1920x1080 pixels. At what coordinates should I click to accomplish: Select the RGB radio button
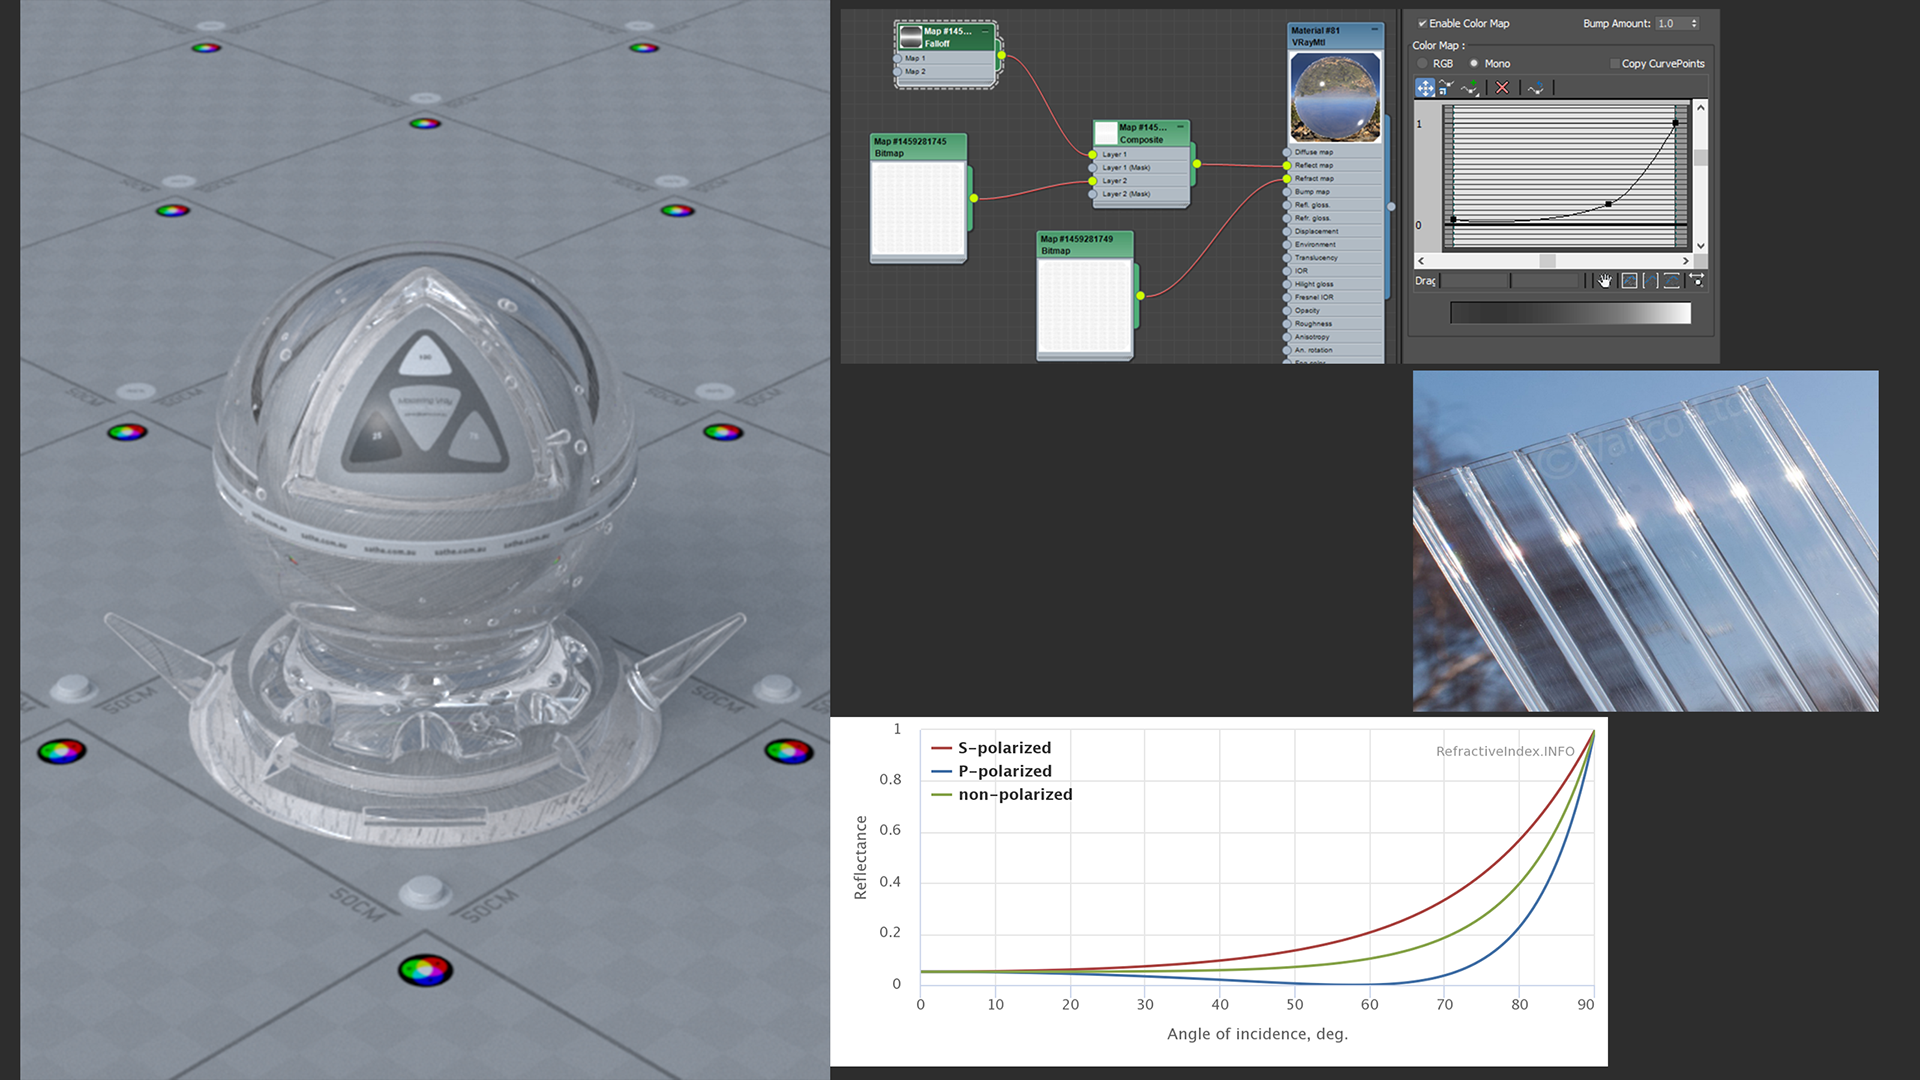coord(1422,63)
